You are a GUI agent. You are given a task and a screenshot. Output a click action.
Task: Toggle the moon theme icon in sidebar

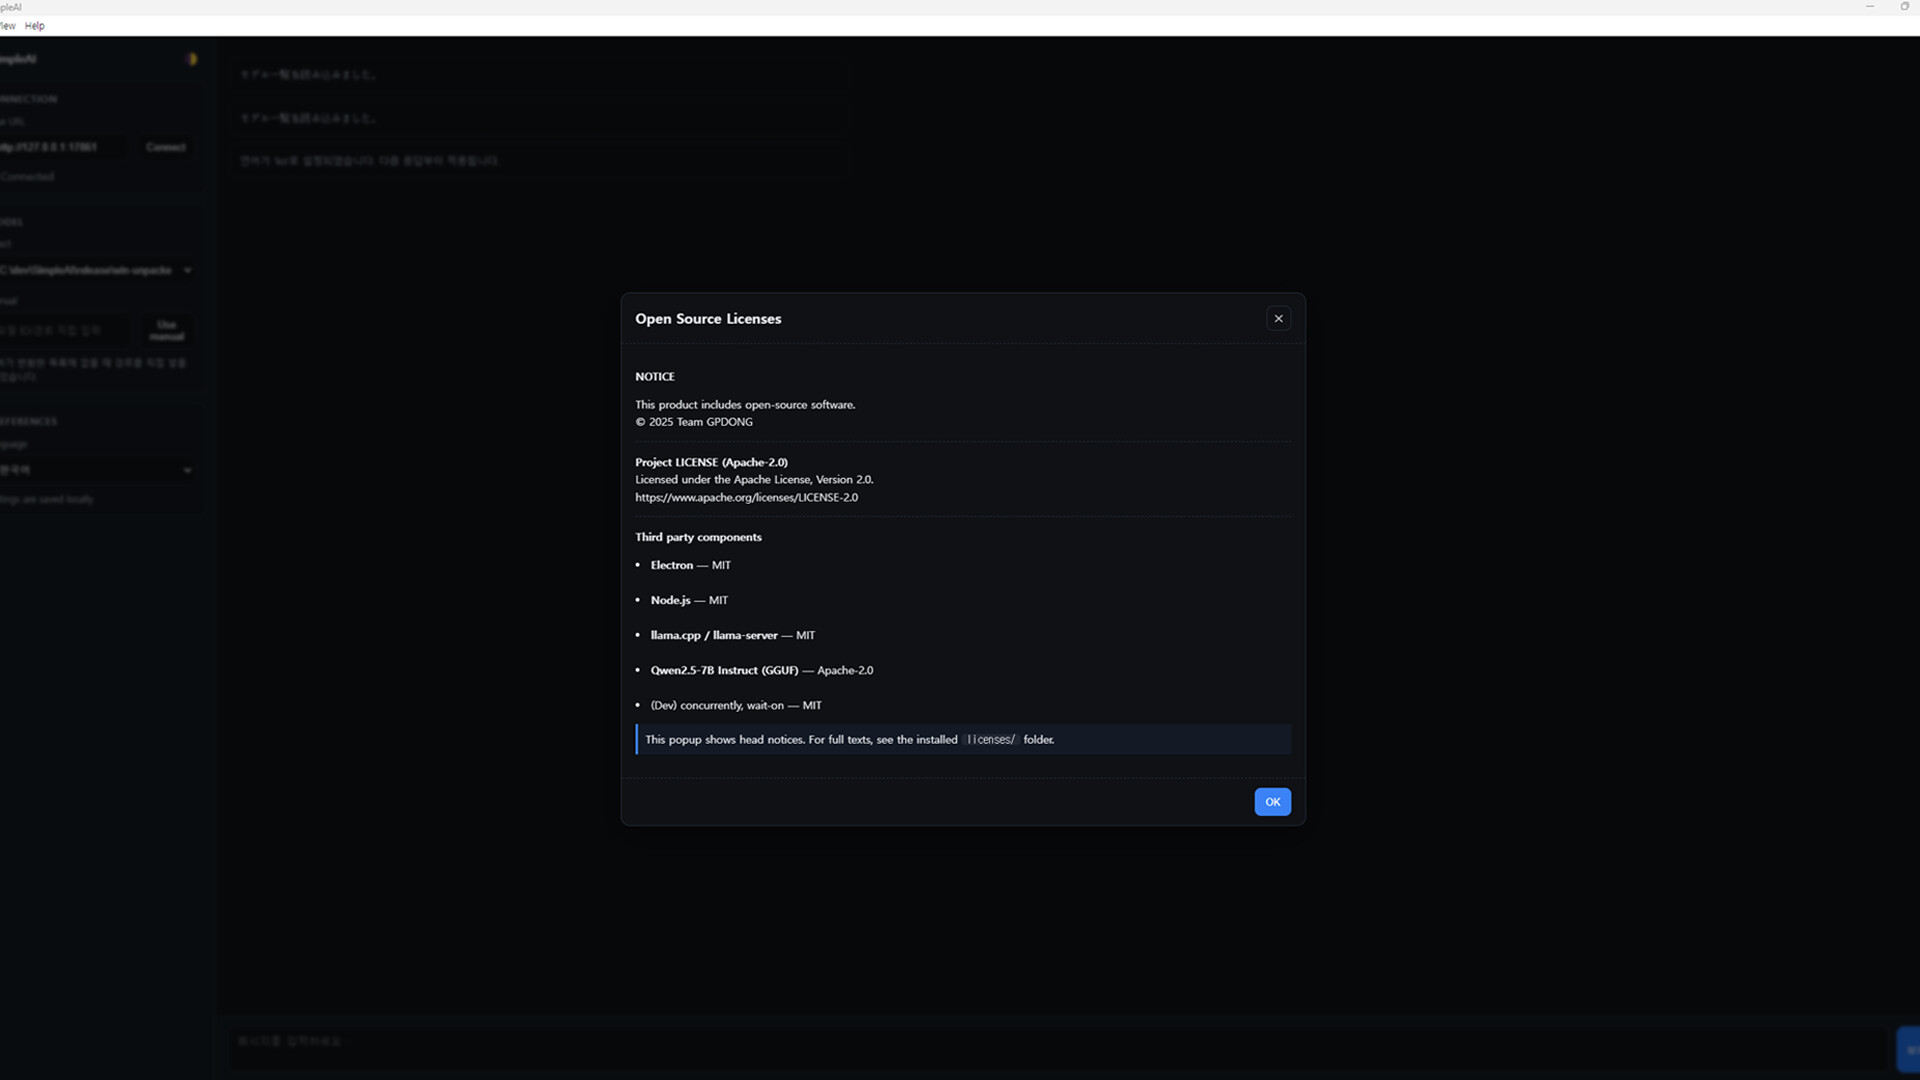coord(192,59)
